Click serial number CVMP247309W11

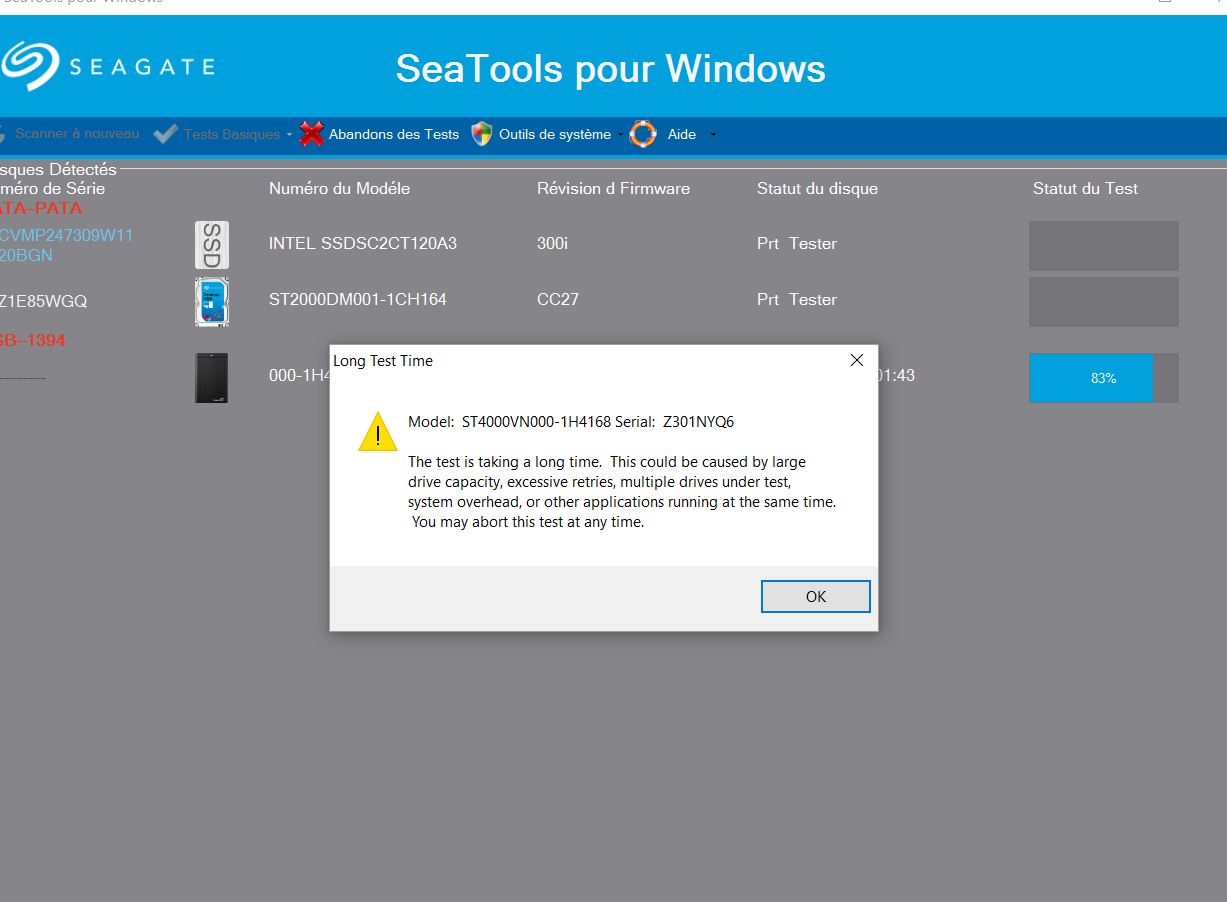[x=66, y=235]
